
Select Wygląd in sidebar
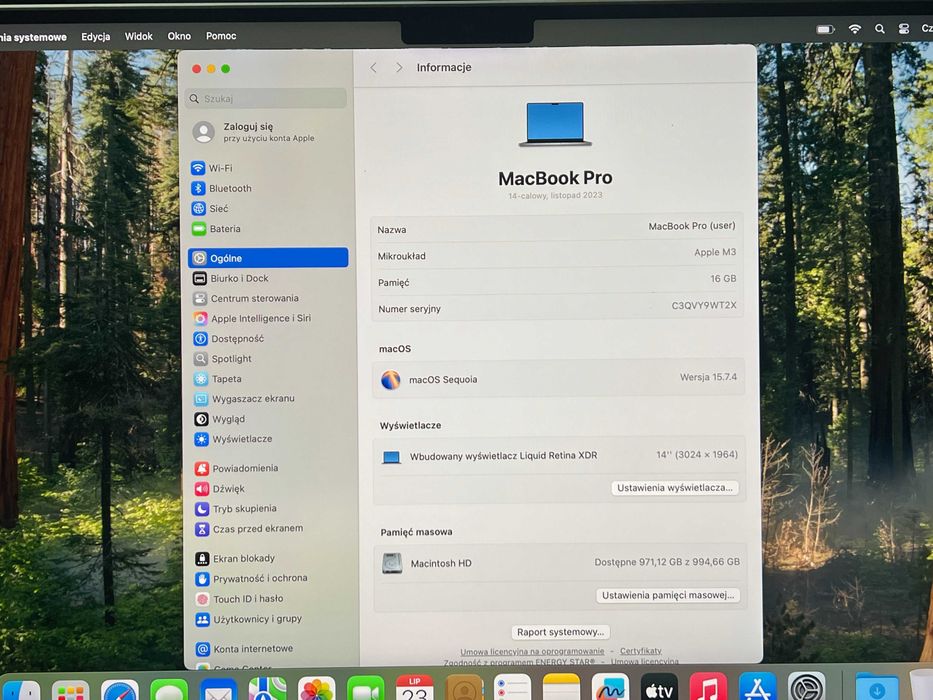coord(220,419)
